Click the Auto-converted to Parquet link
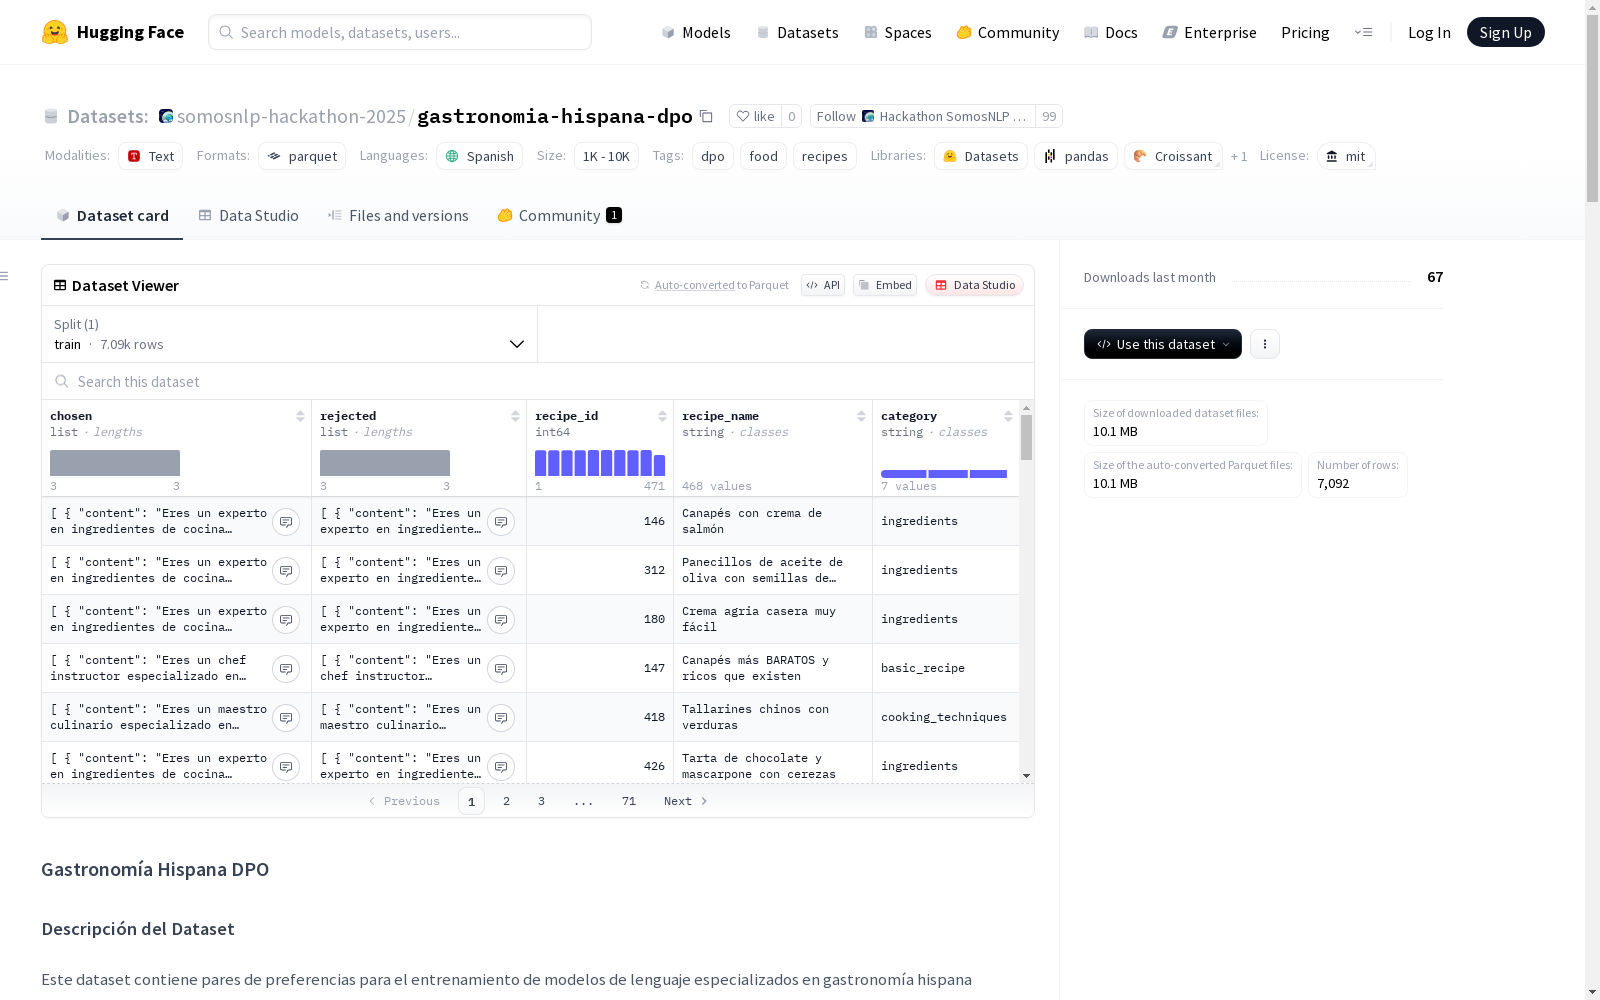 pos(694,285)
